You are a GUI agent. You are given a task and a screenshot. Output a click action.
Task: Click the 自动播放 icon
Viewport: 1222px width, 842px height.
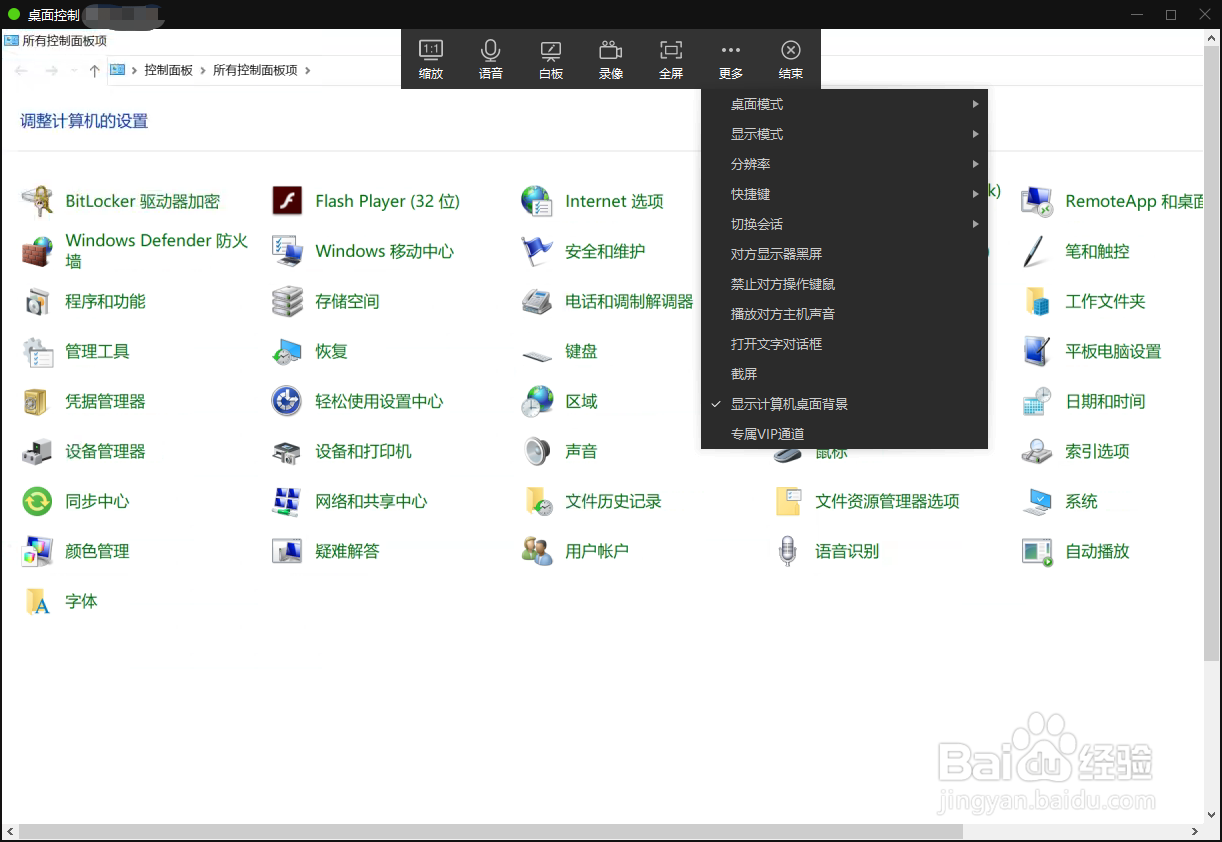(x=1037, y=551)
